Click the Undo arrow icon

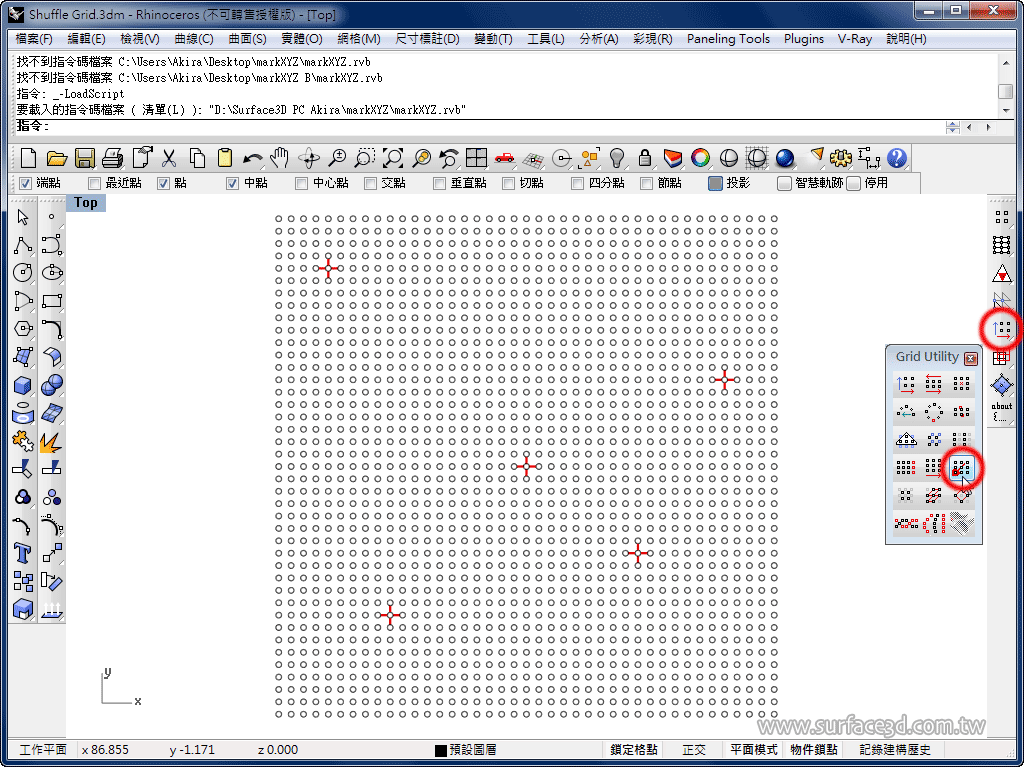click(x=253, y=158)
